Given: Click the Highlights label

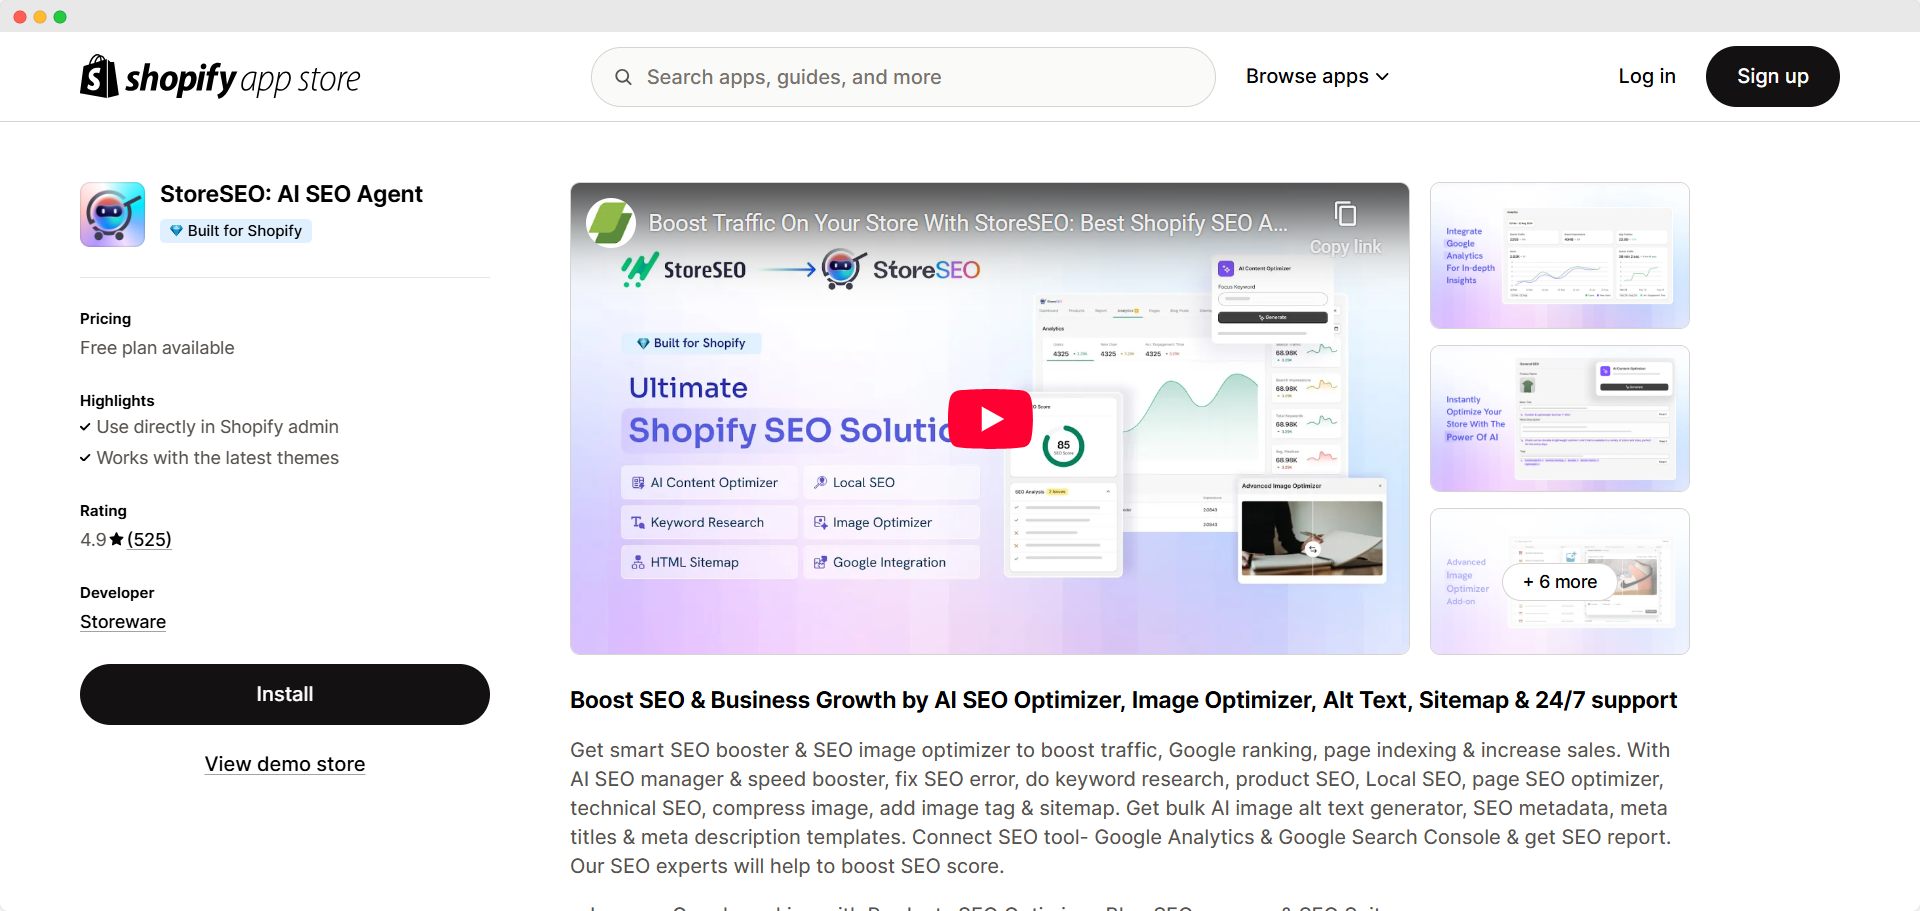Looking at the screenshot, I should [x=117, y=401].
